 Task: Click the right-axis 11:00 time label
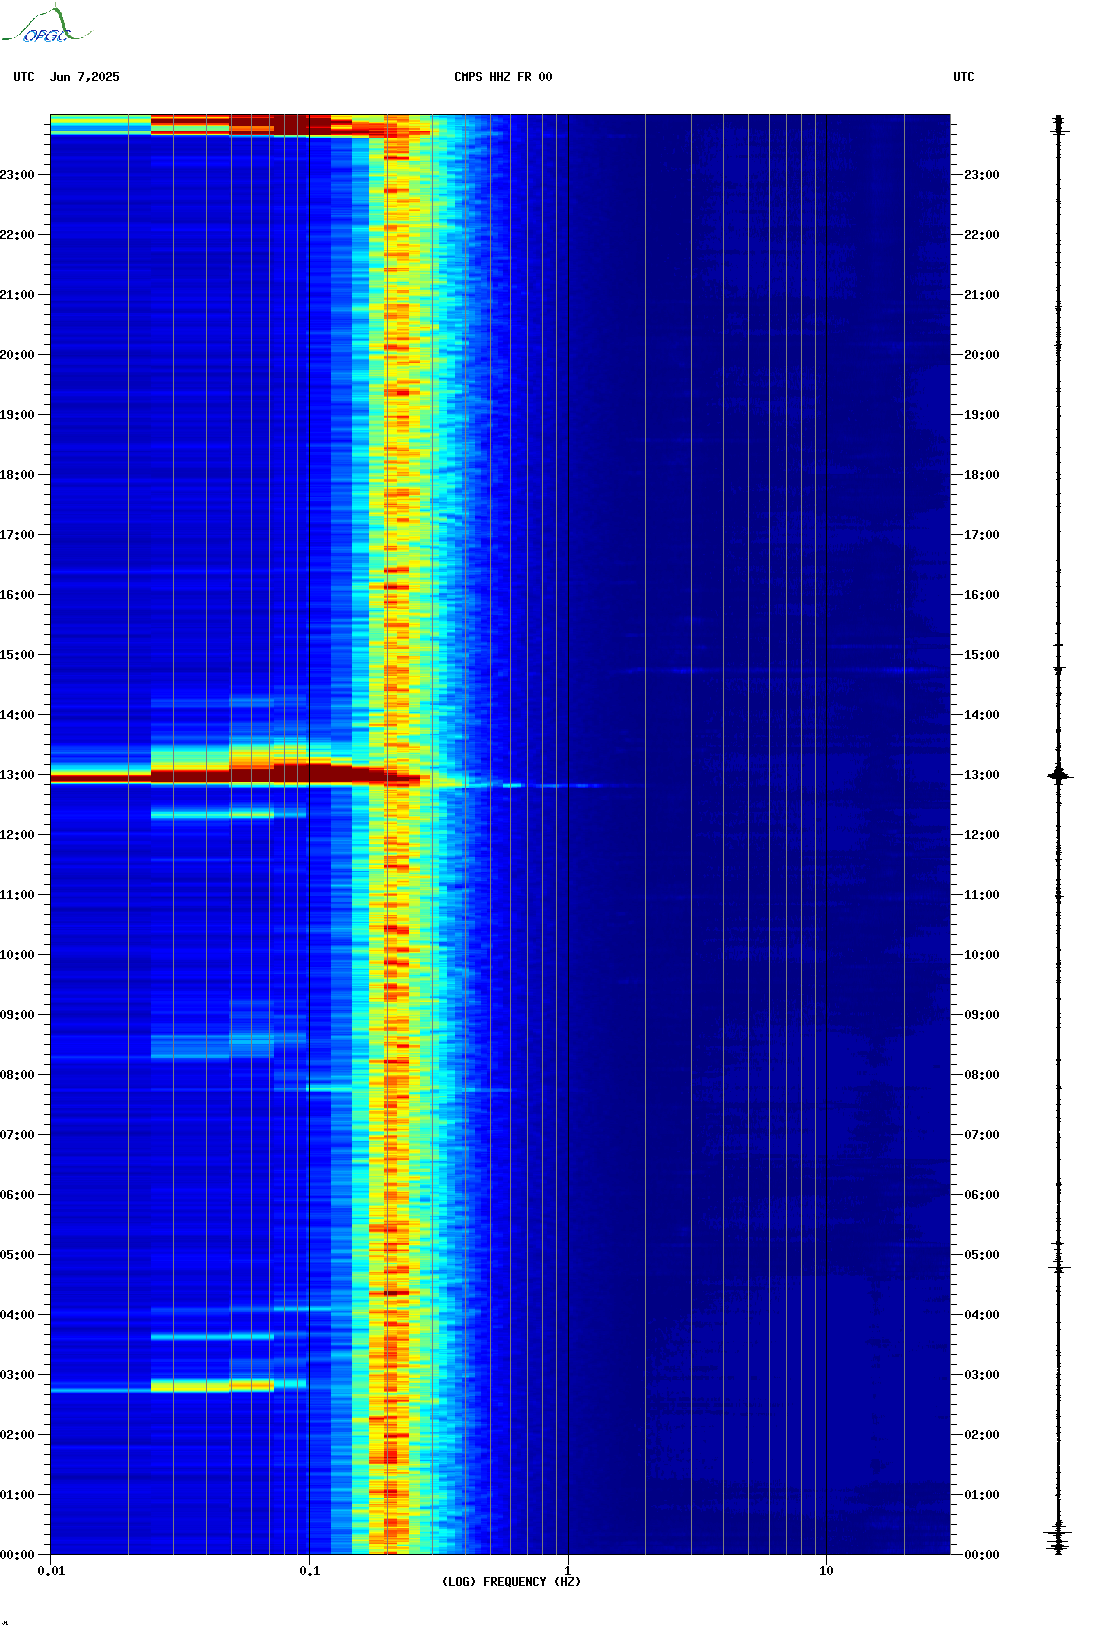(982, 895)
